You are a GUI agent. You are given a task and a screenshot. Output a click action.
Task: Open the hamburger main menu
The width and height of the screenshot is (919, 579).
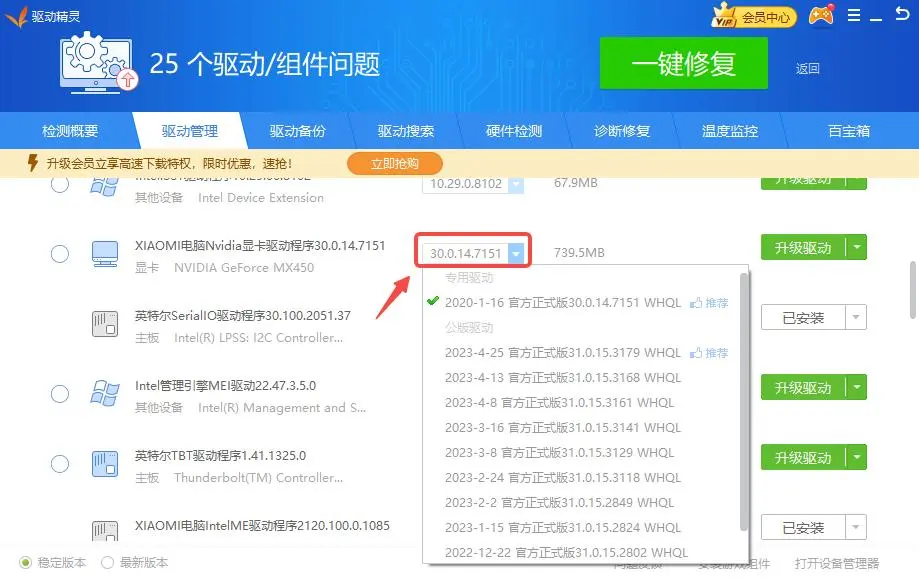click(853, 16)
